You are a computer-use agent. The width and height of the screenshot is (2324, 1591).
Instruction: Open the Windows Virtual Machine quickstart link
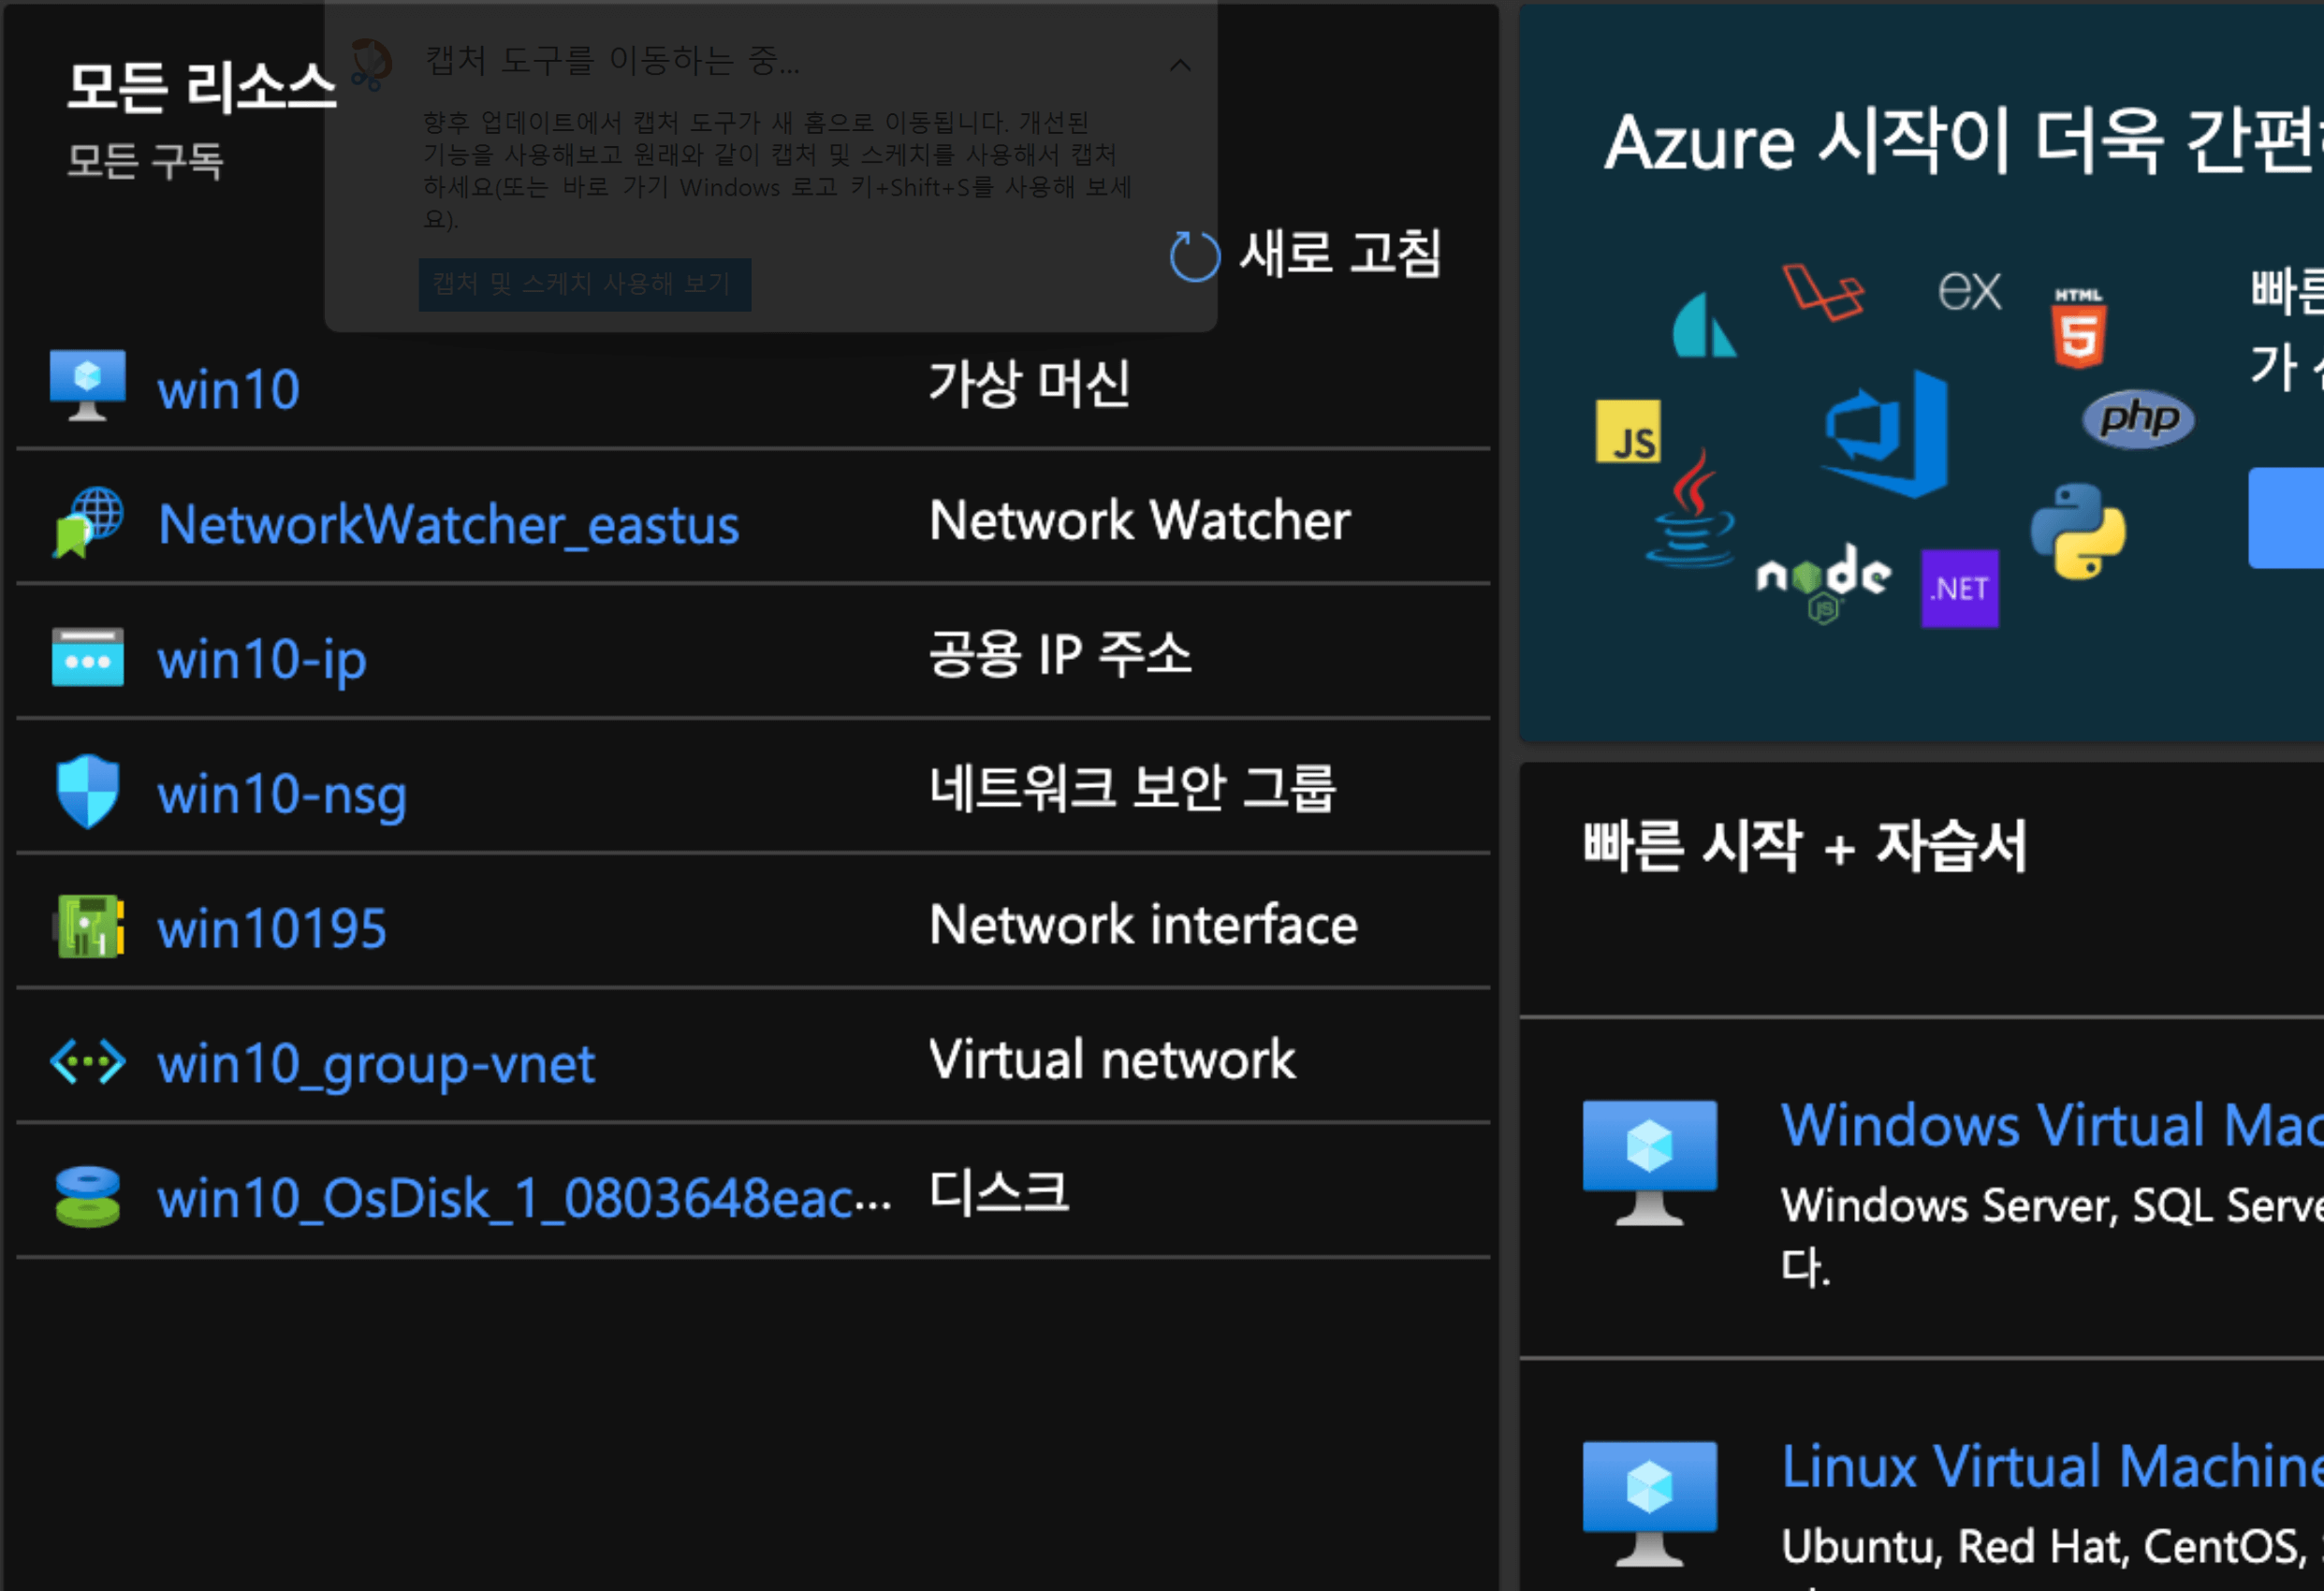coord(2052,1126)
